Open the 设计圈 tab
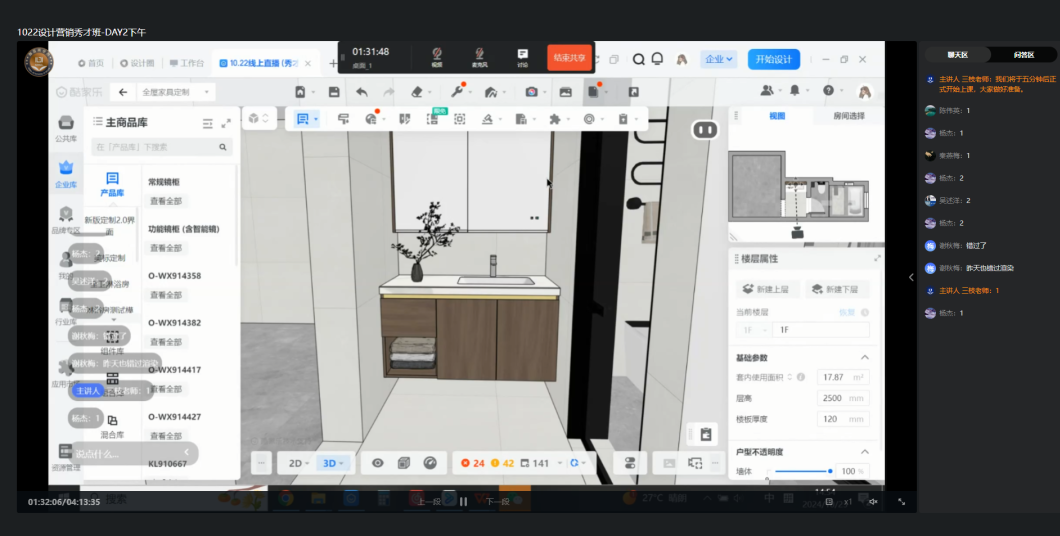1060x536 pixels. click(x=138, y=63)
